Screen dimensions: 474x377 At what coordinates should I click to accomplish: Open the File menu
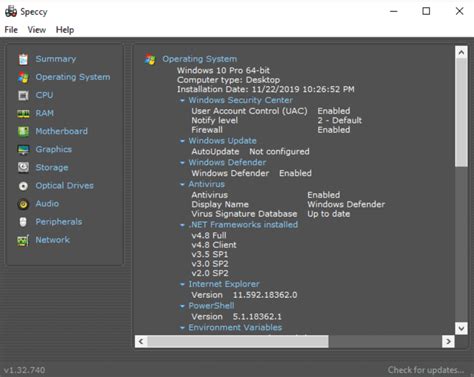point(11,30)
